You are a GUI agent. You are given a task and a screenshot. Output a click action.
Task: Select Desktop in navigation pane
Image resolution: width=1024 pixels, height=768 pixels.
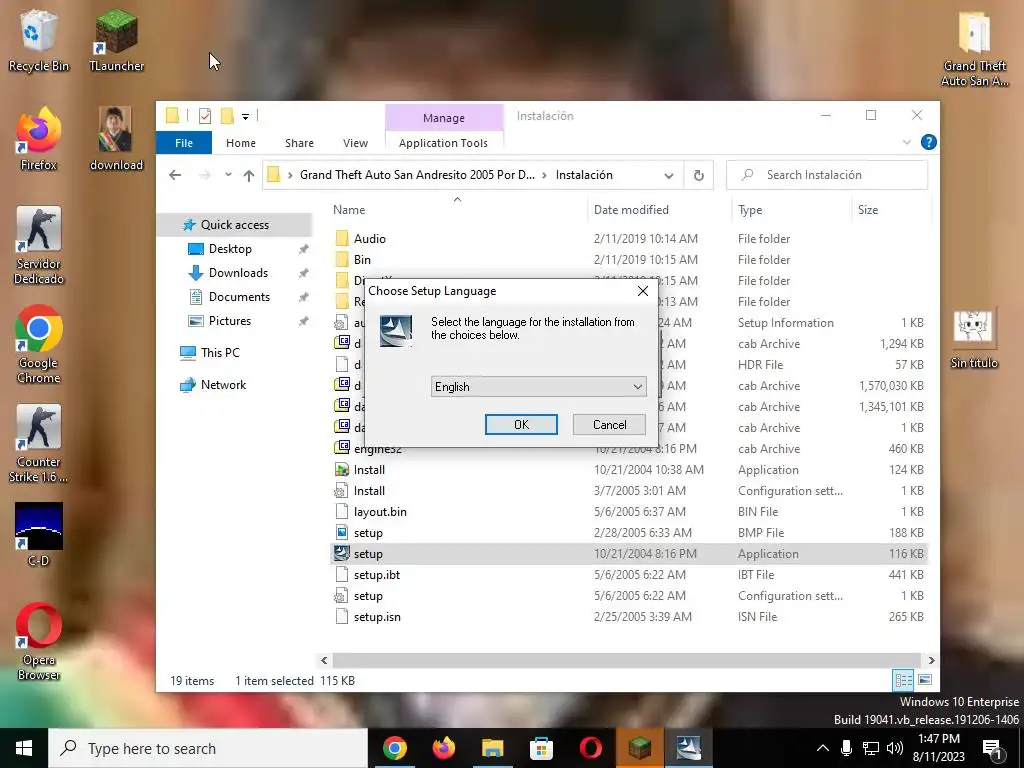[230, 249]
